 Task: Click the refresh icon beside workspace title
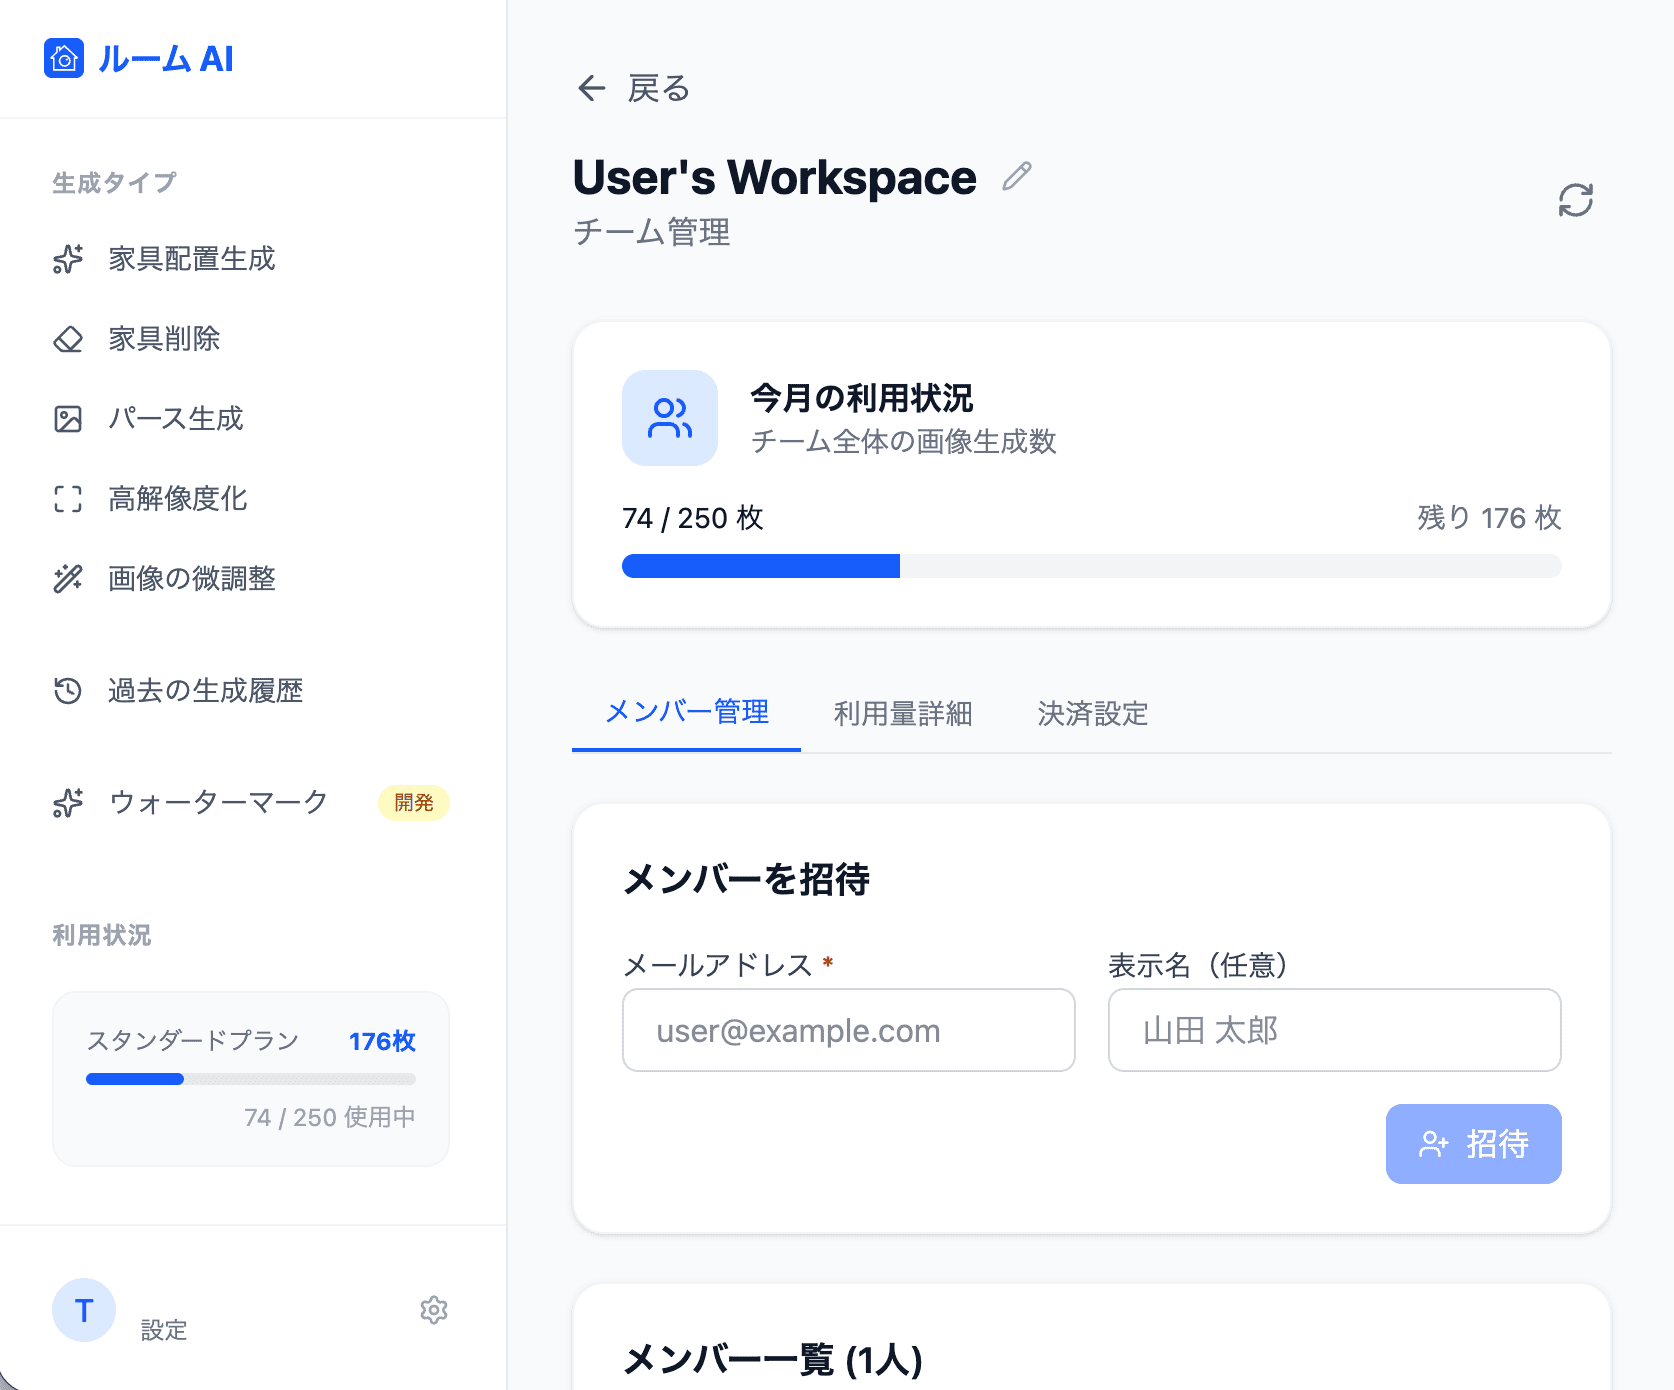click(1575, 200)
